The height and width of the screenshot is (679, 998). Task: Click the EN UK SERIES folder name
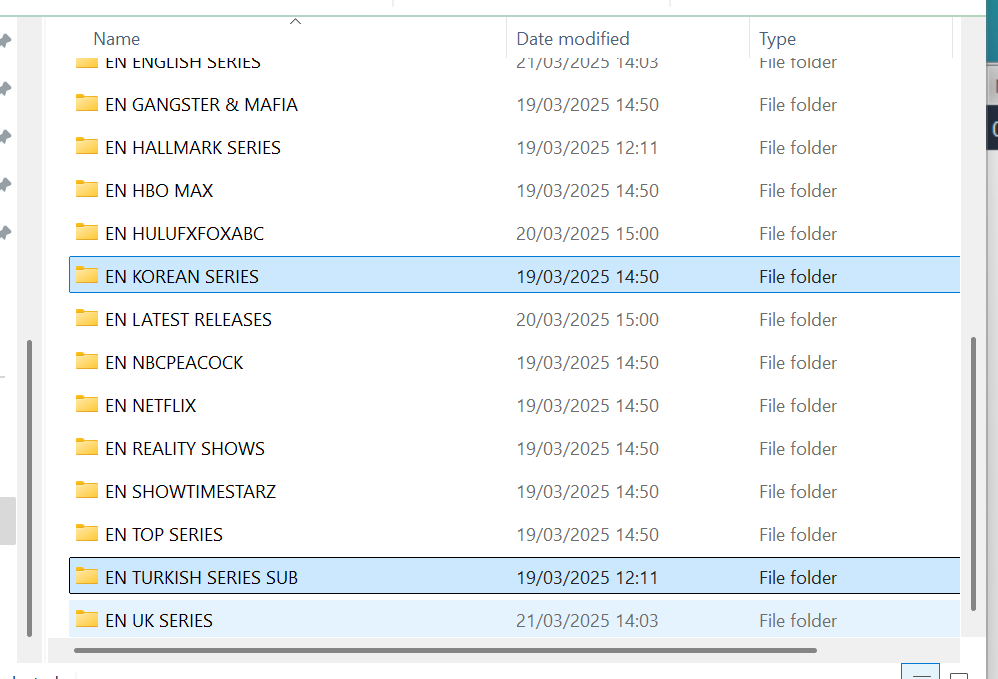click(x=159, y=620)
